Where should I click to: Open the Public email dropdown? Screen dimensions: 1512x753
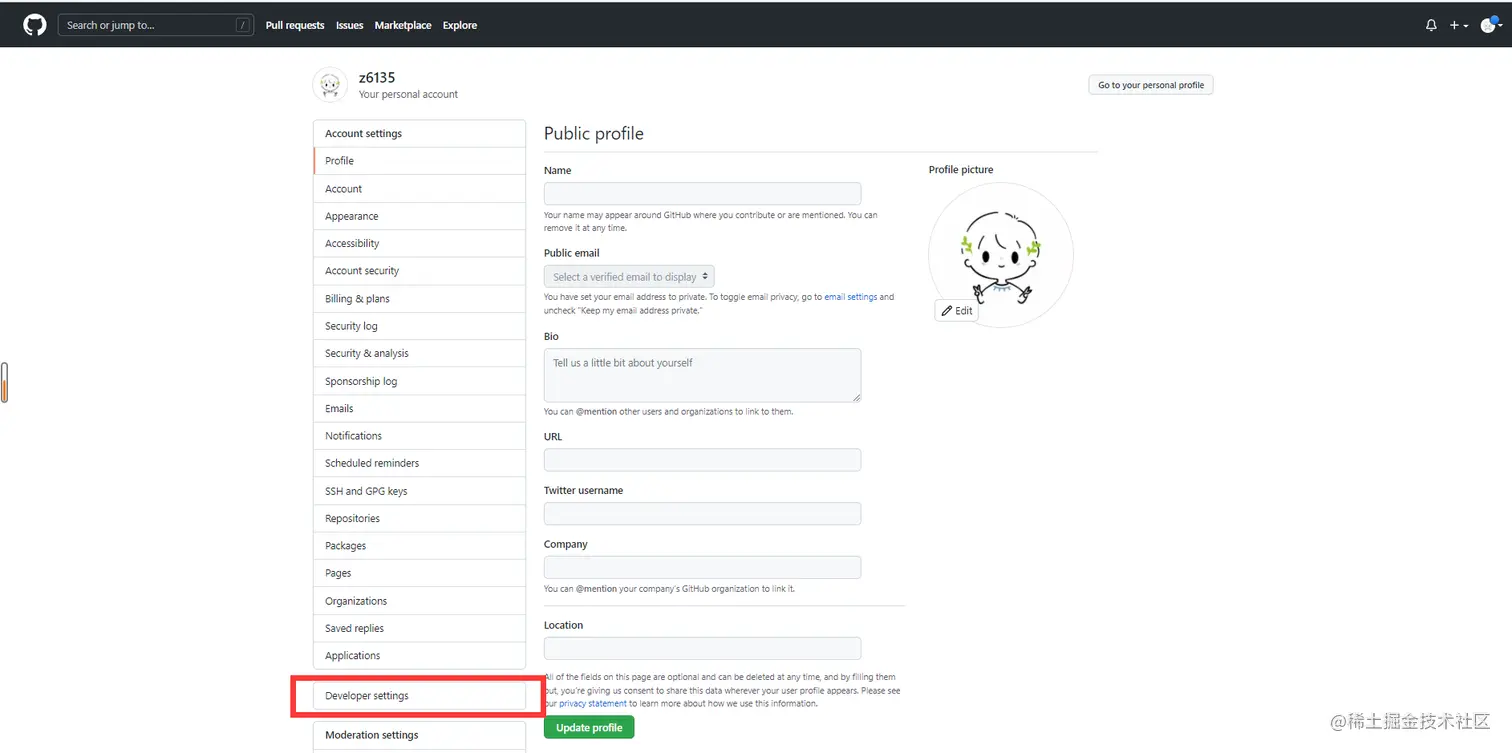629,277
